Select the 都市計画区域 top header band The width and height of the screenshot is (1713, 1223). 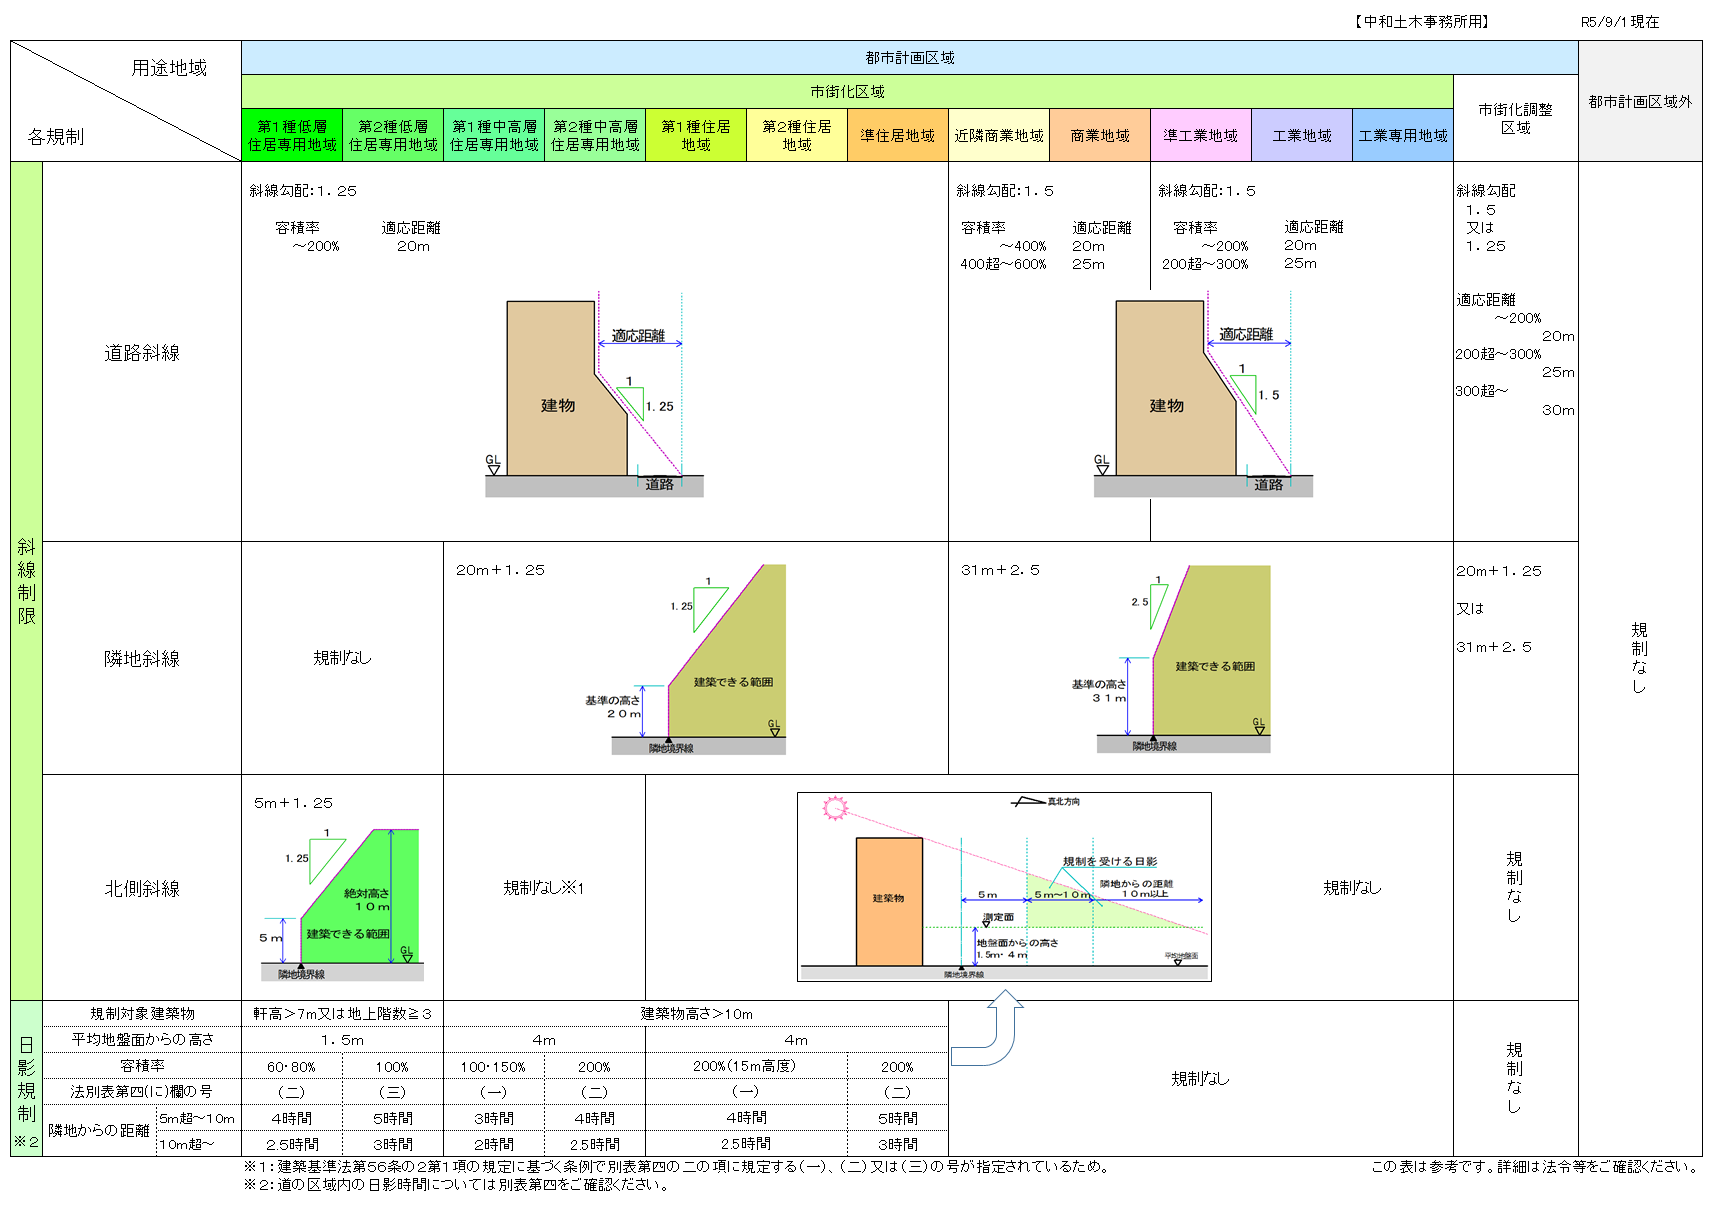point(909,58)
